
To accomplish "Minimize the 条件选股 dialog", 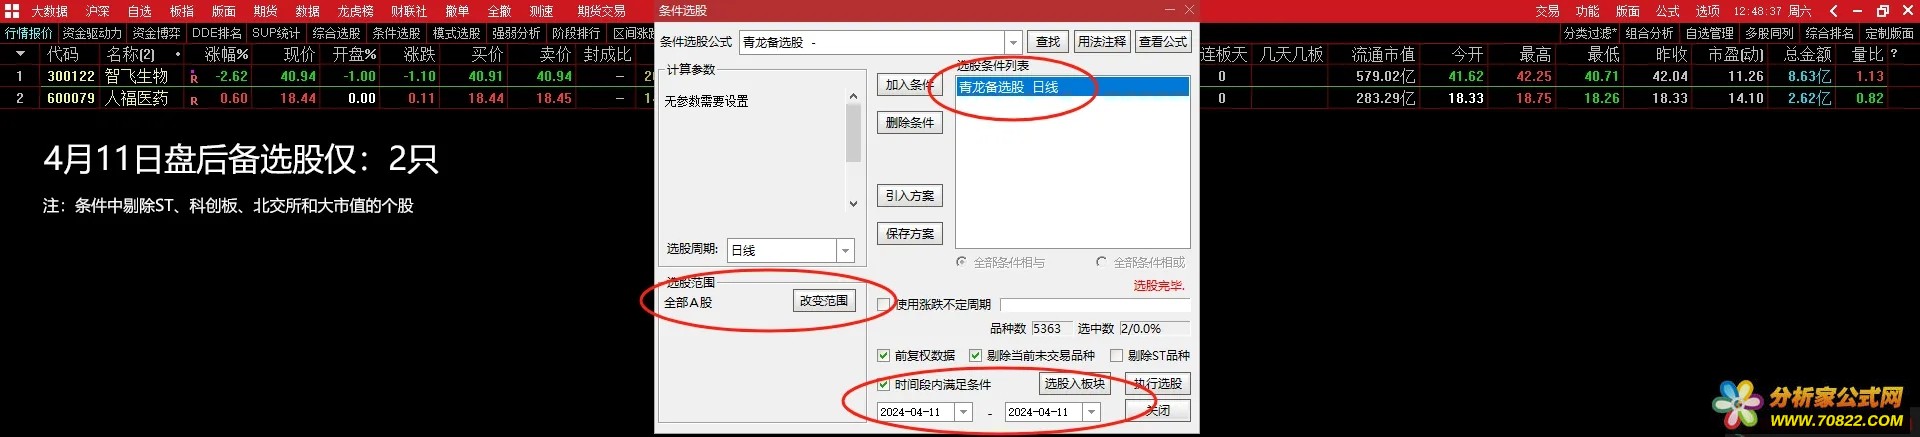I will pyautogui.click(x=1168, y=10).
